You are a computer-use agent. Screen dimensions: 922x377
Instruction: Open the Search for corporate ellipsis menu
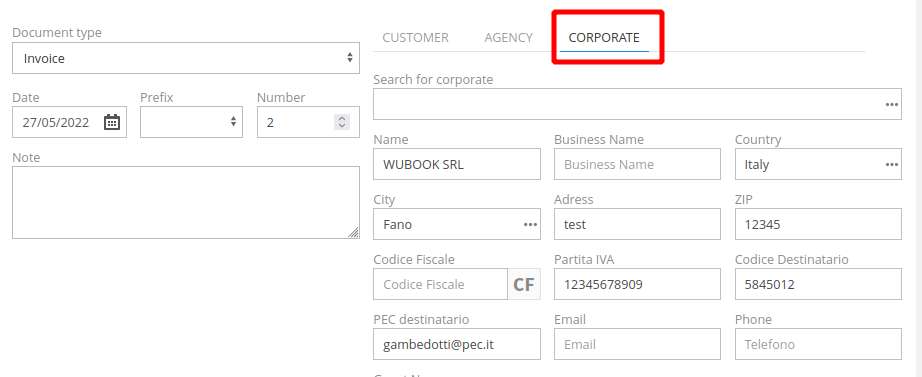coord(891,105)
